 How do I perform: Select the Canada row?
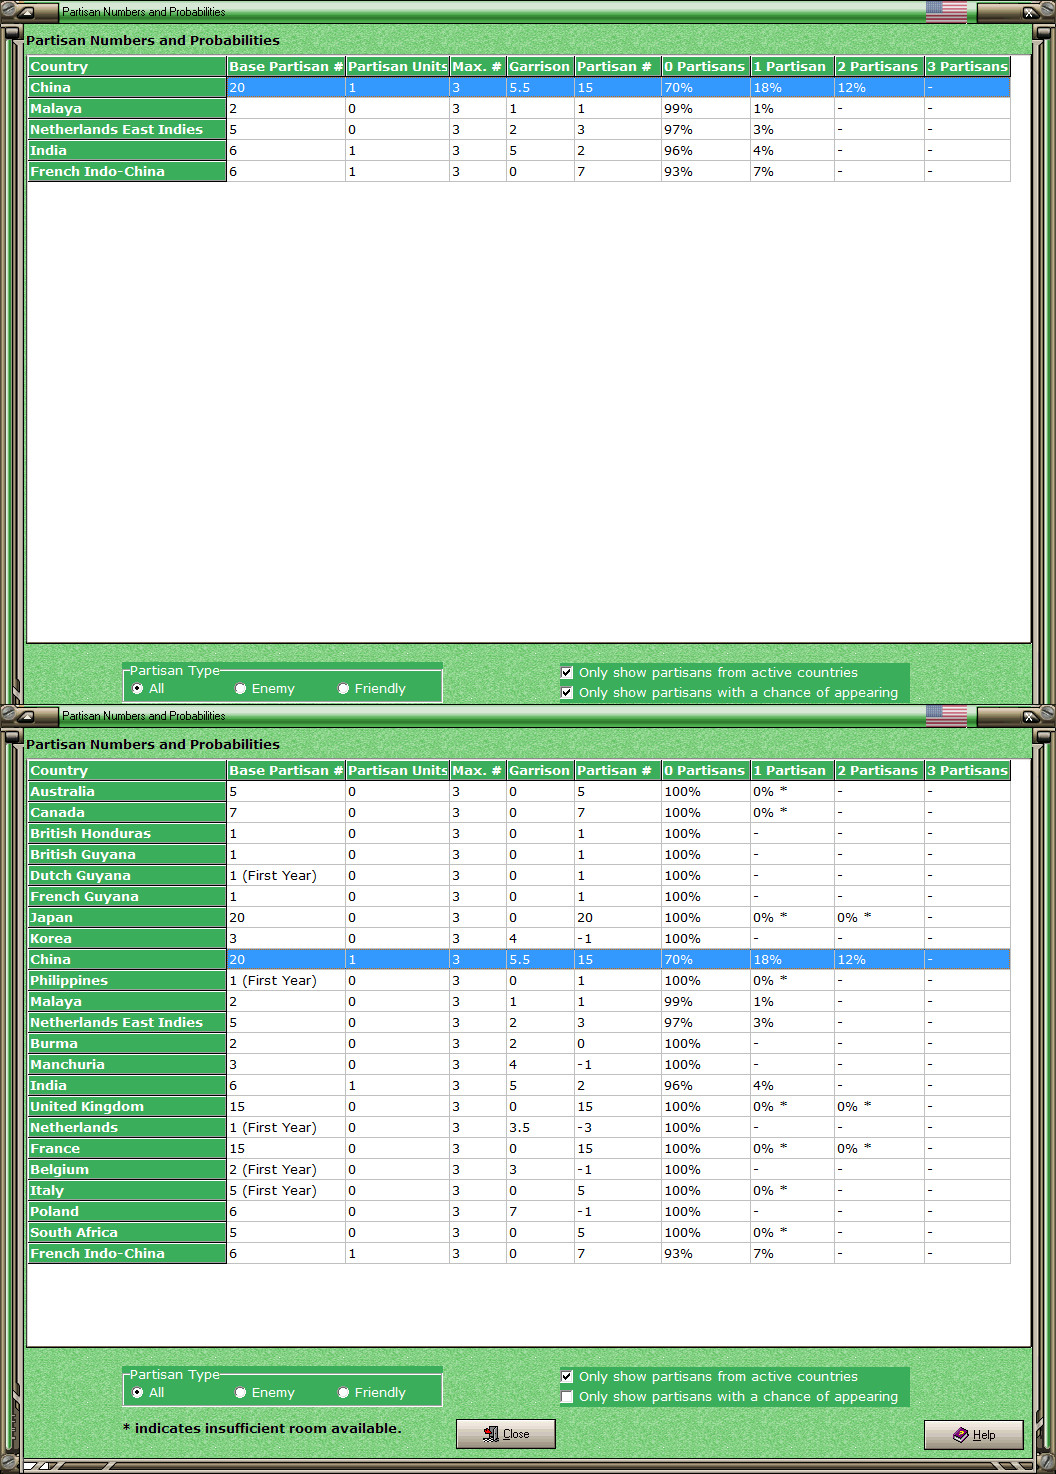point(519,813)
